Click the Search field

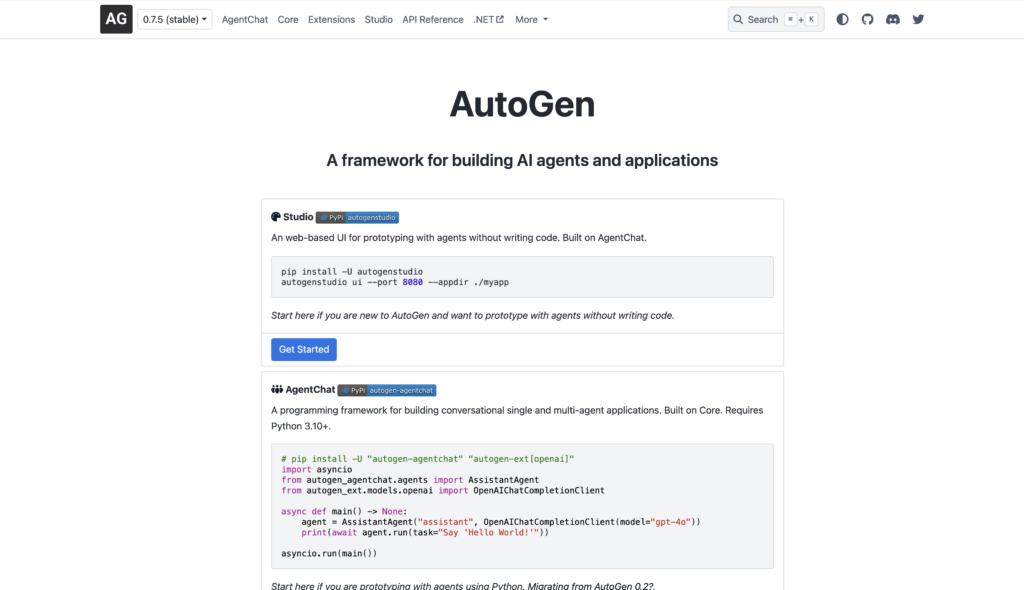click(x=776, y=20)
